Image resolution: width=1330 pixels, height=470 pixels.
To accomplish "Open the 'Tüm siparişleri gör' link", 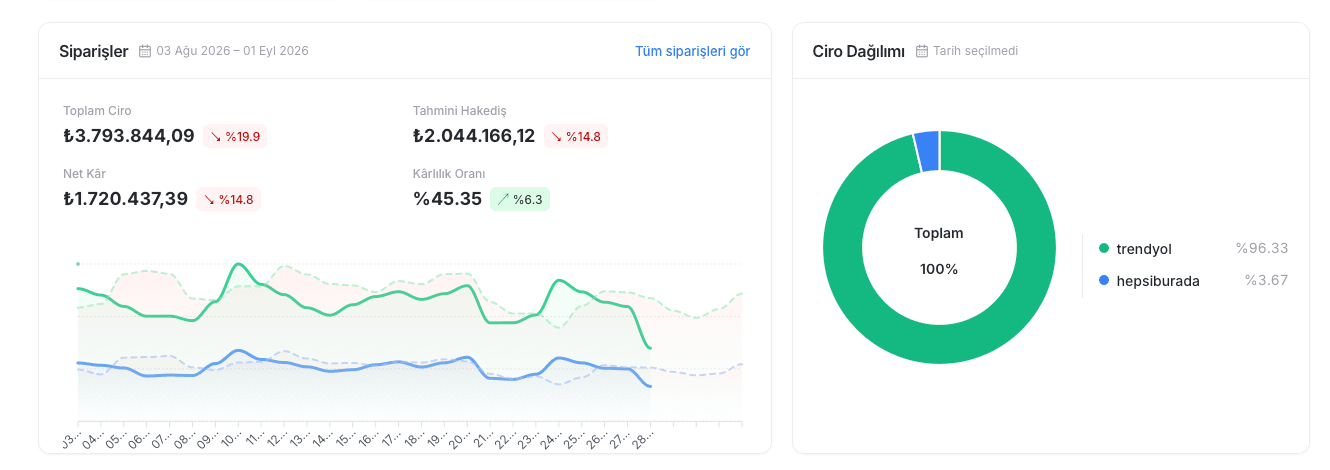I will pyautogui.click(x=692, y=51).
